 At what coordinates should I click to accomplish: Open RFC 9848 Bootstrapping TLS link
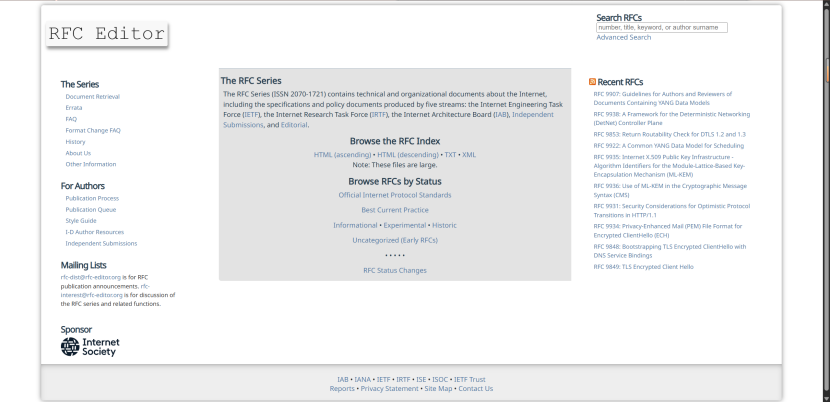click(670, 251)
